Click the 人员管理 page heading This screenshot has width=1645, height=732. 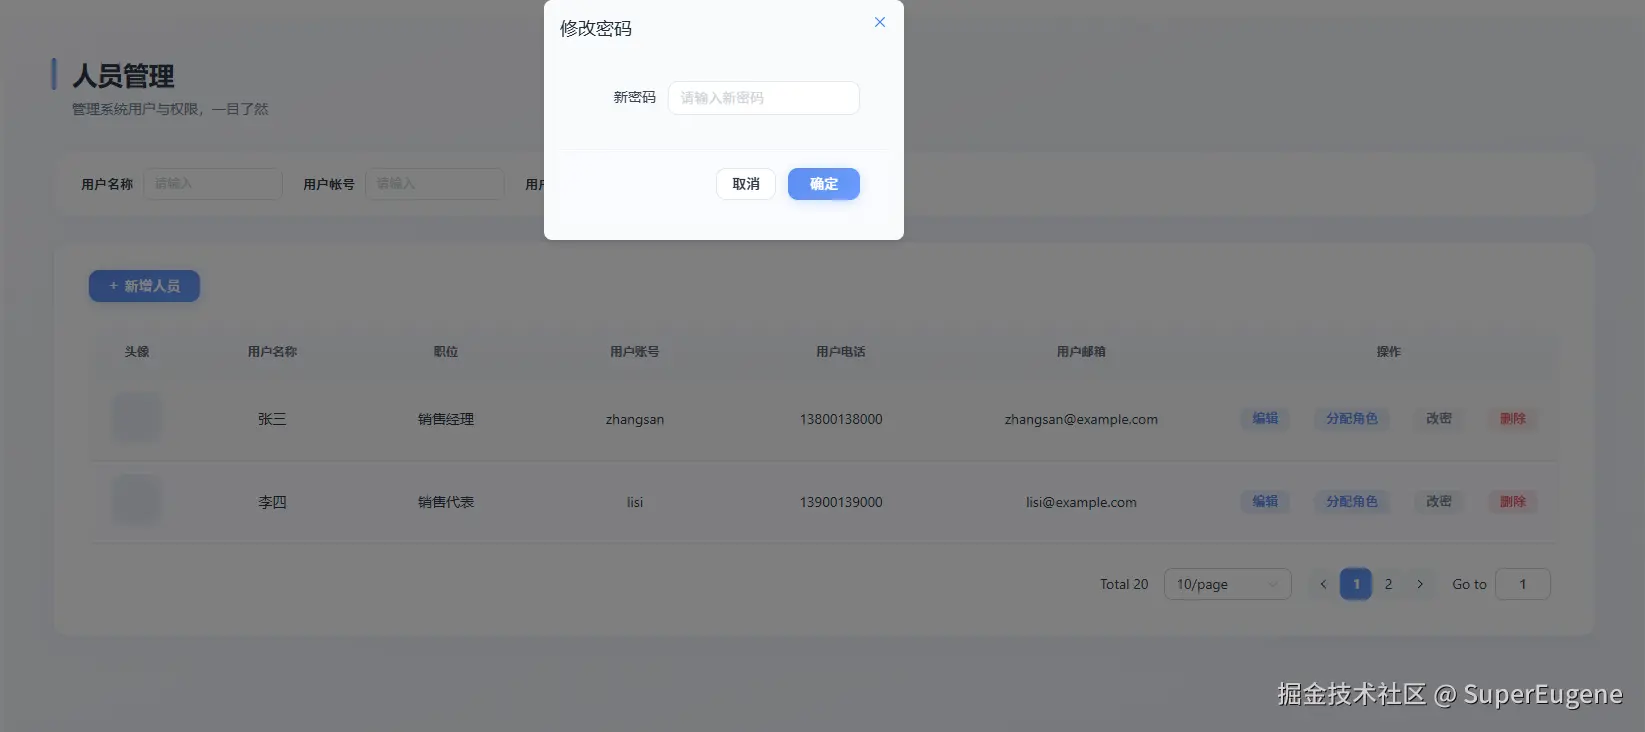point(123,76)
